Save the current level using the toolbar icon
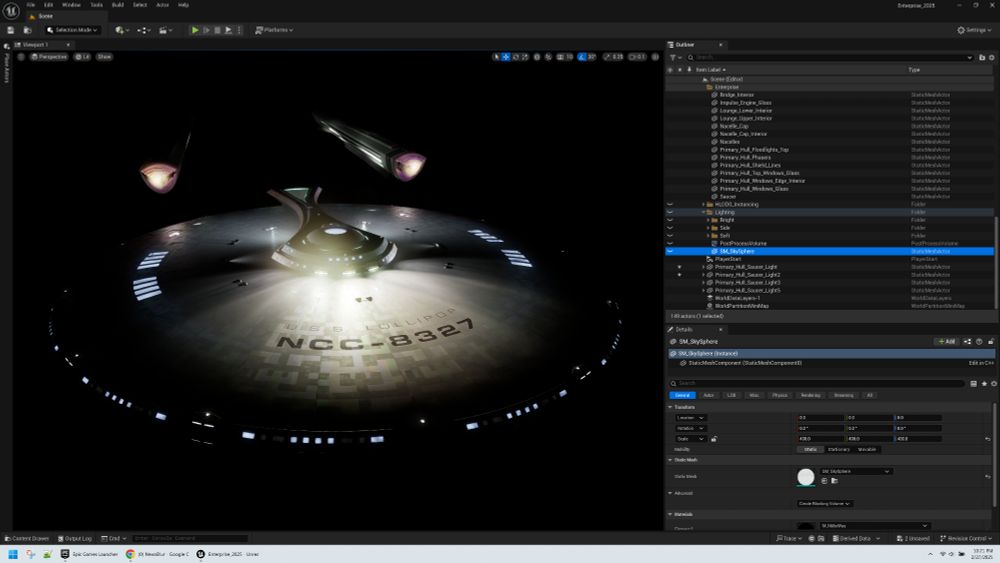Image resolution: width=1000 pixels, height=563 pixels. pyautogui.click(x=10, y=30)
